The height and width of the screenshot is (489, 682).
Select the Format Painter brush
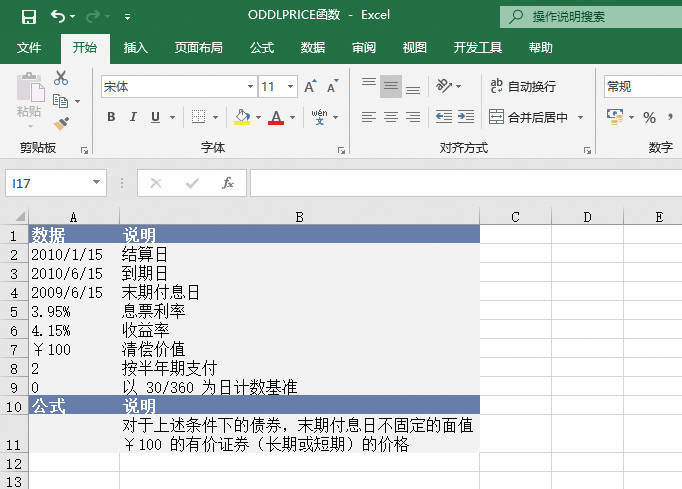coord(61,123)
